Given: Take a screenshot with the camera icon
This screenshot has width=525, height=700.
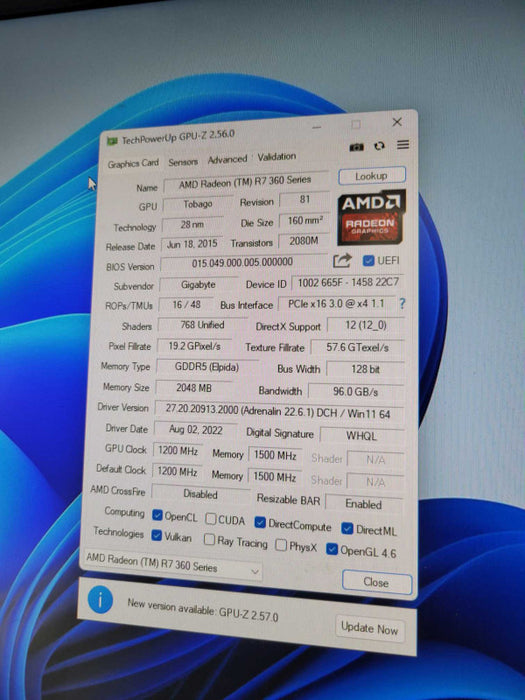Looking at the screenshot, I should (356, 147).
